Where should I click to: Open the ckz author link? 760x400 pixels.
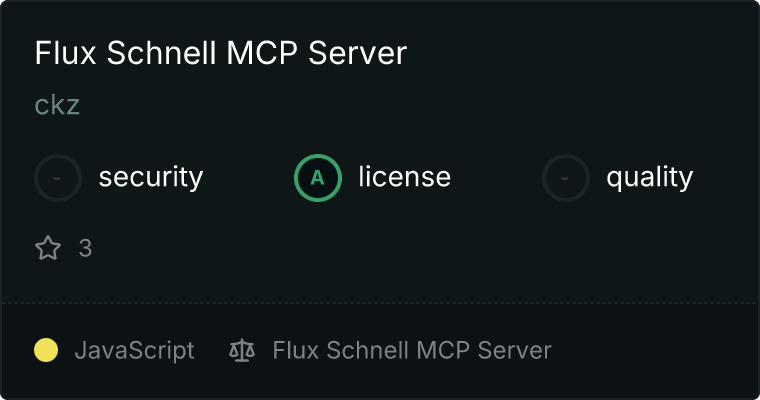click(57, 105)
